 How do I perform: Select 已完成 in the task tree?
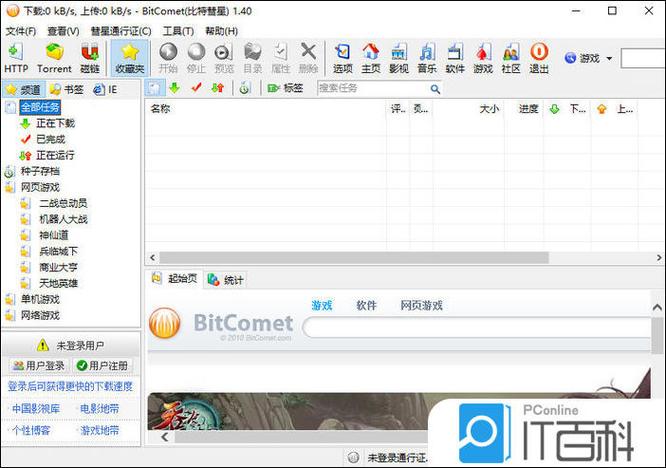pyautogui.click(x=51, y=139)
